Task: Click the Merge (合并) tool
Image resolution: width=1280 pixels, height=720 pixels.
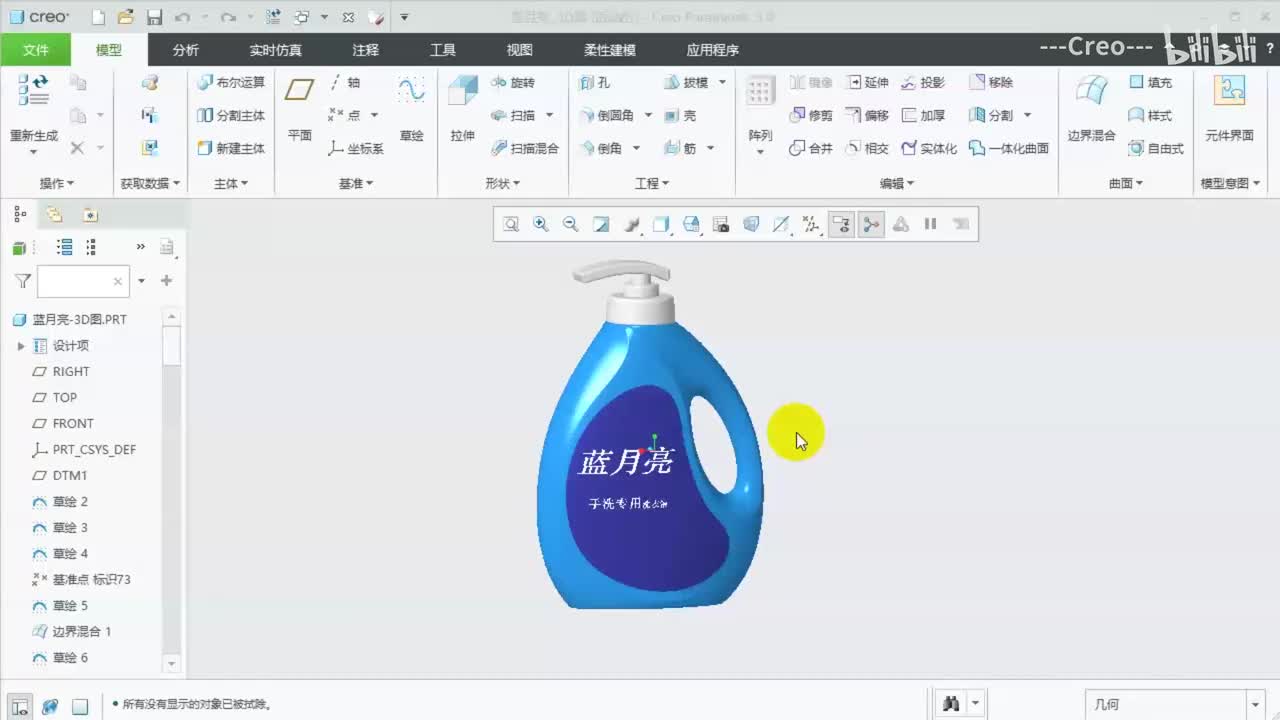Action: 811,148
